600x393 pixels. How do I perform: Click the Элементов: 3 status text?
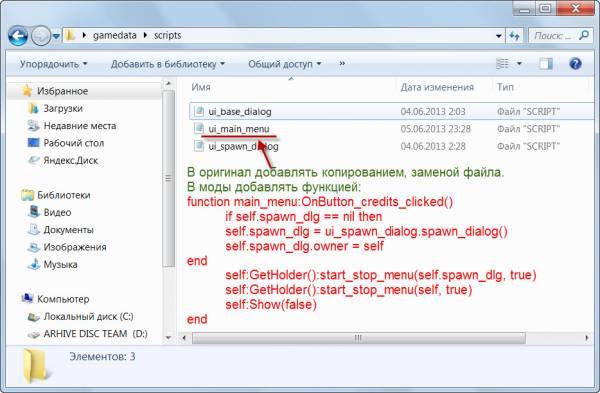point(102,357)
